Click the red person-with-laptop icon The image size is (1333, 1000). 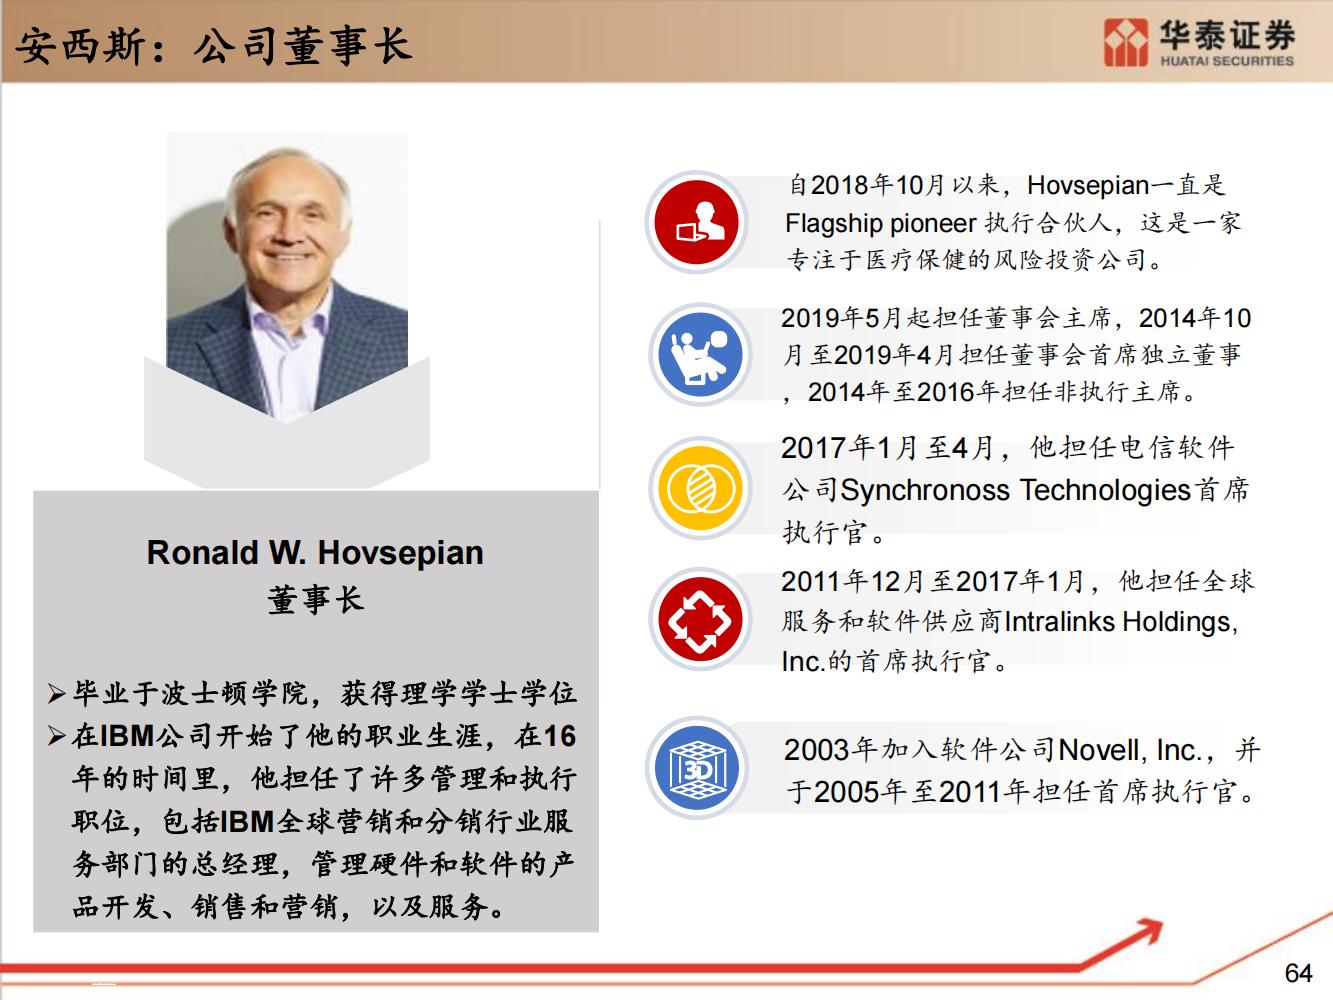pyautogui.click(x=697, y=222)
